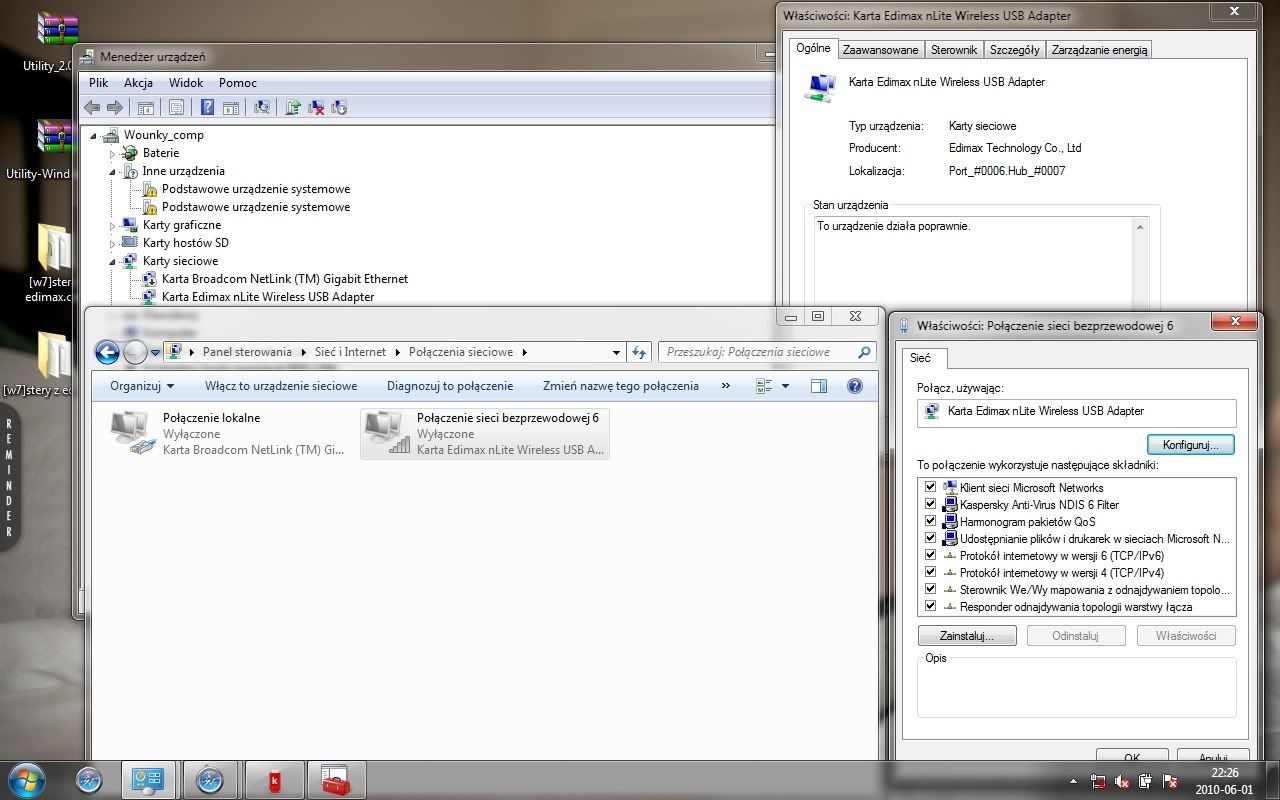The image size is (1280, 800).
Task: Show hidden tray icons arrow
Action: [1073, 781]
